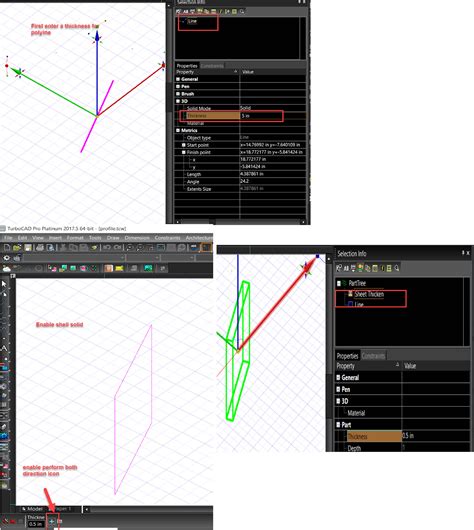Click the first icon in the PartTree panel toolbar
Viewport: 474px width, 530px height.
pos(339,268)
